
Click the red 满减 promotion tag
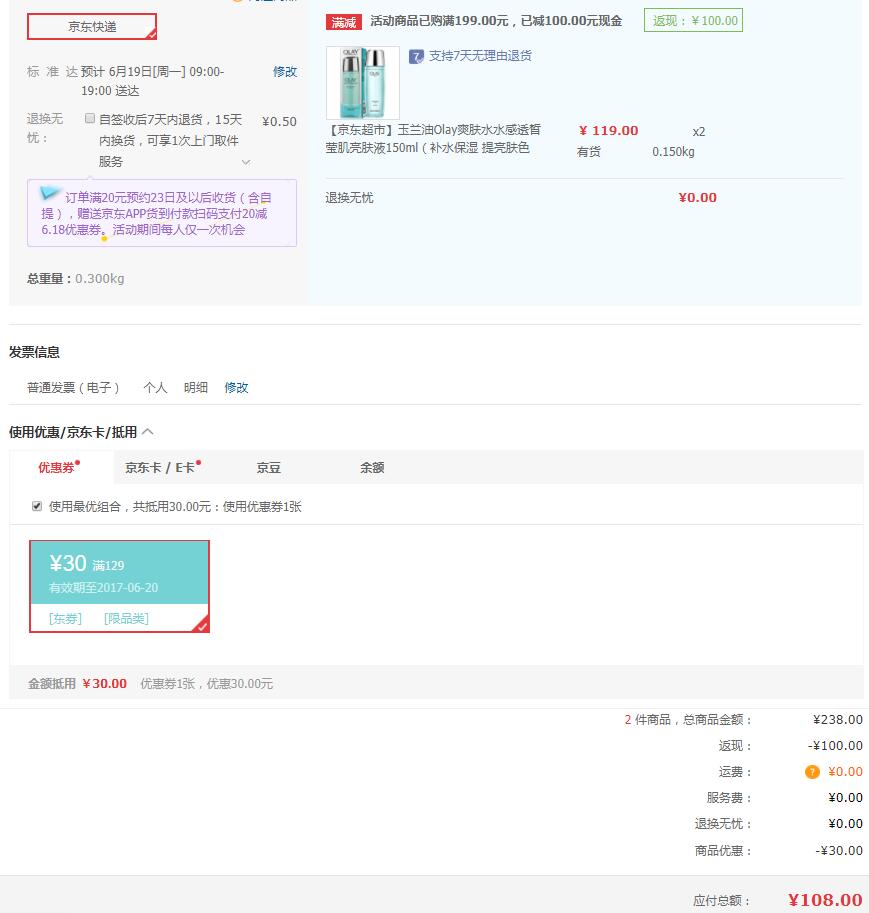point(344,22)
